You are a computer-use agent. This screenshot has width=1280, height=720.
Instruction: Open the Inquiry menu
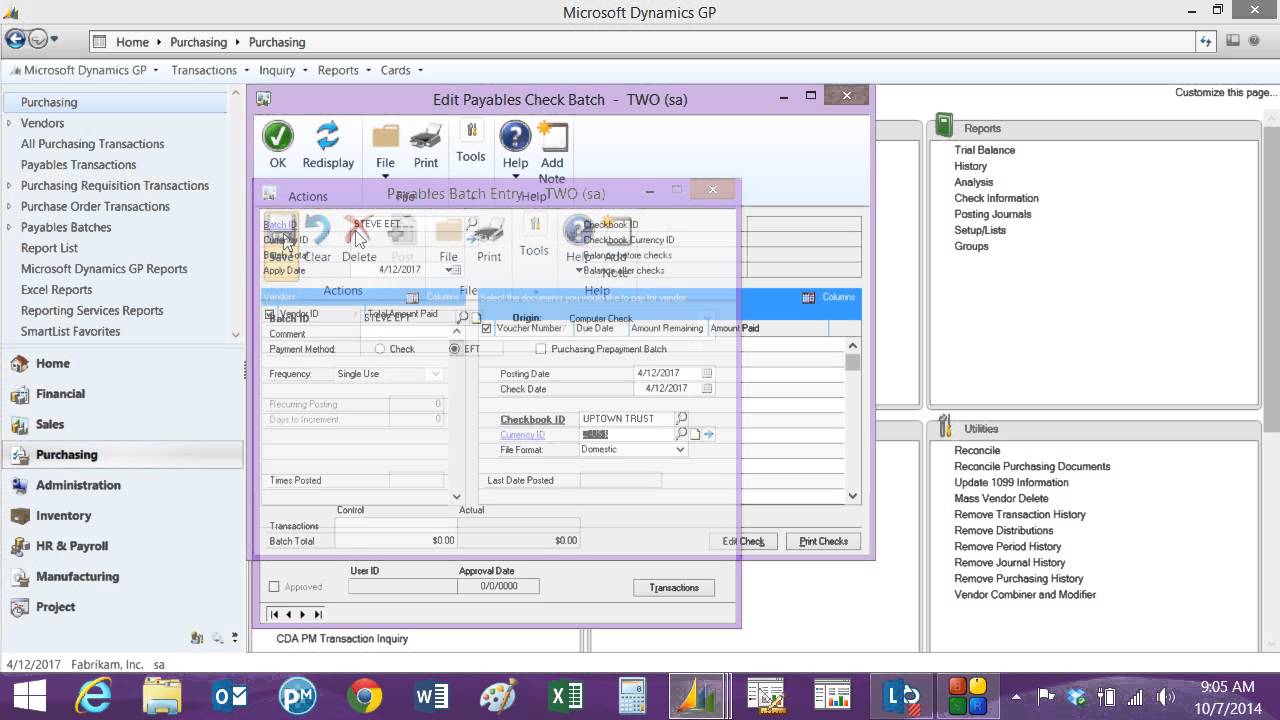coord(283,70)
